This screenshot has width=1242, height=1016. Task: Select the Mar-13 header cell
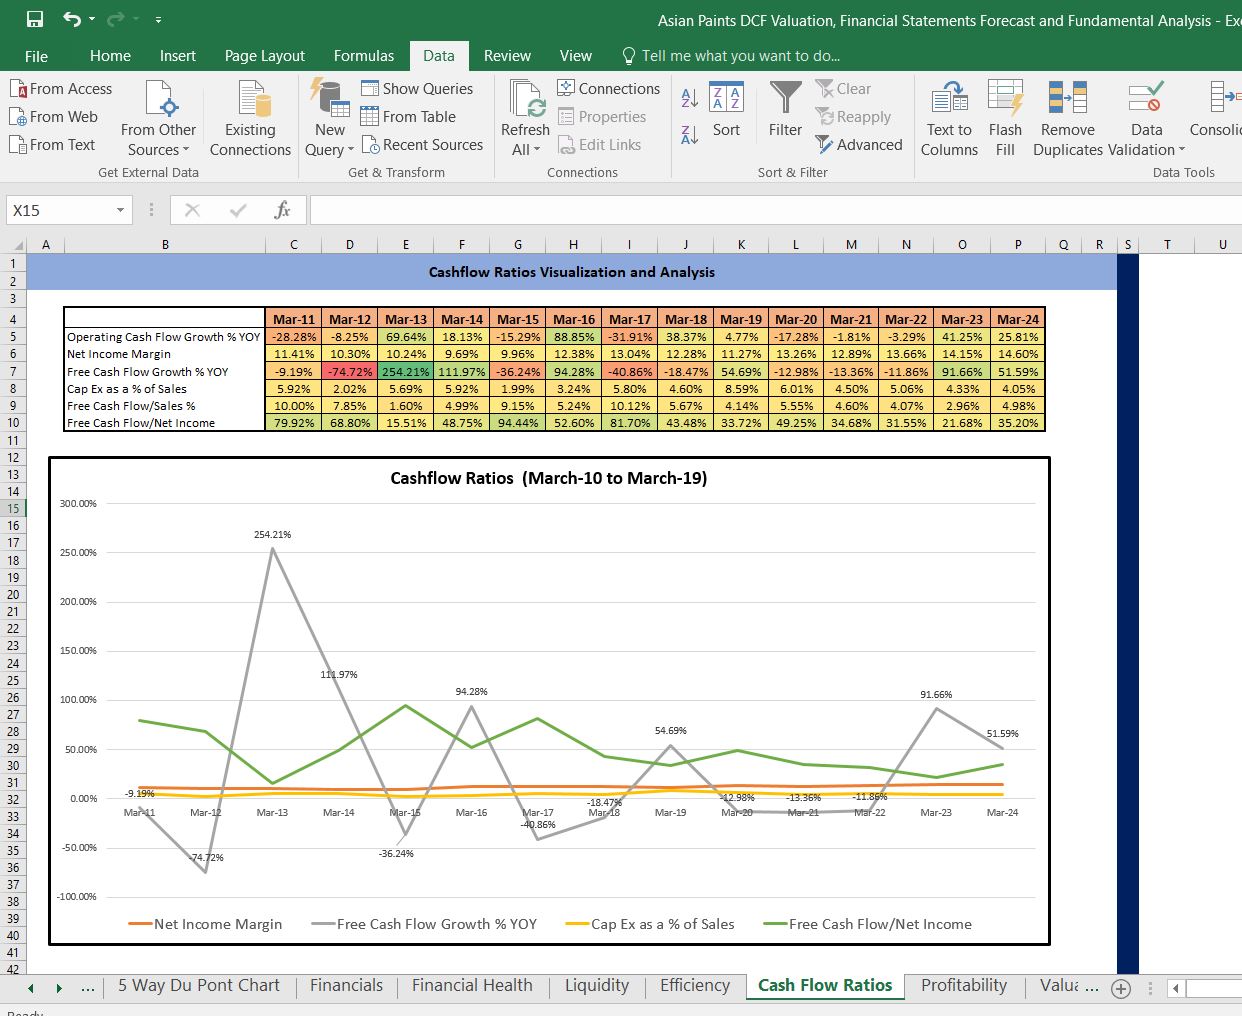tap(405, 319)
